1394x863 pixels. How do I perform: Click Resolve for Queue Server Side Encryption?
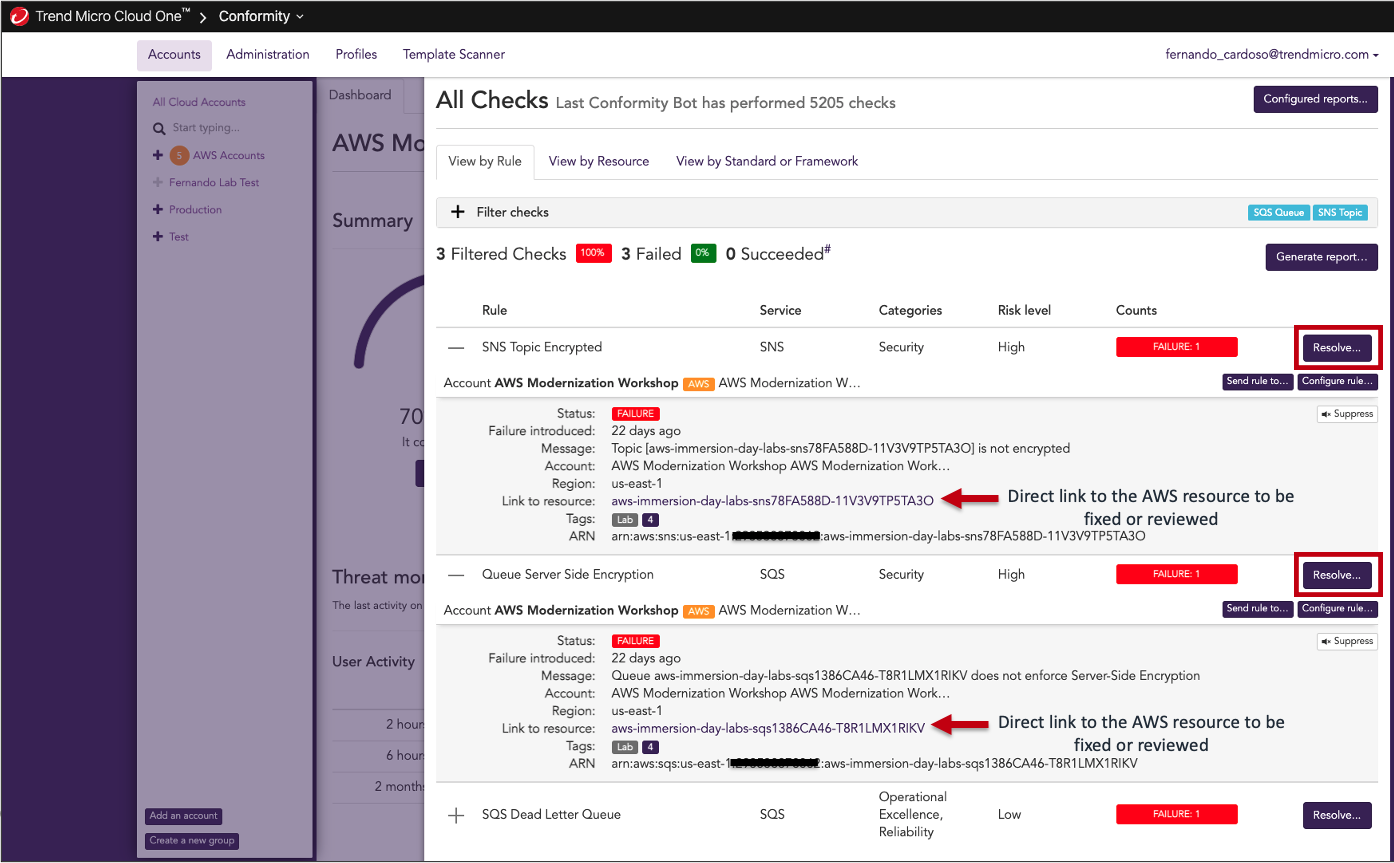click(x=1337, y=575)
